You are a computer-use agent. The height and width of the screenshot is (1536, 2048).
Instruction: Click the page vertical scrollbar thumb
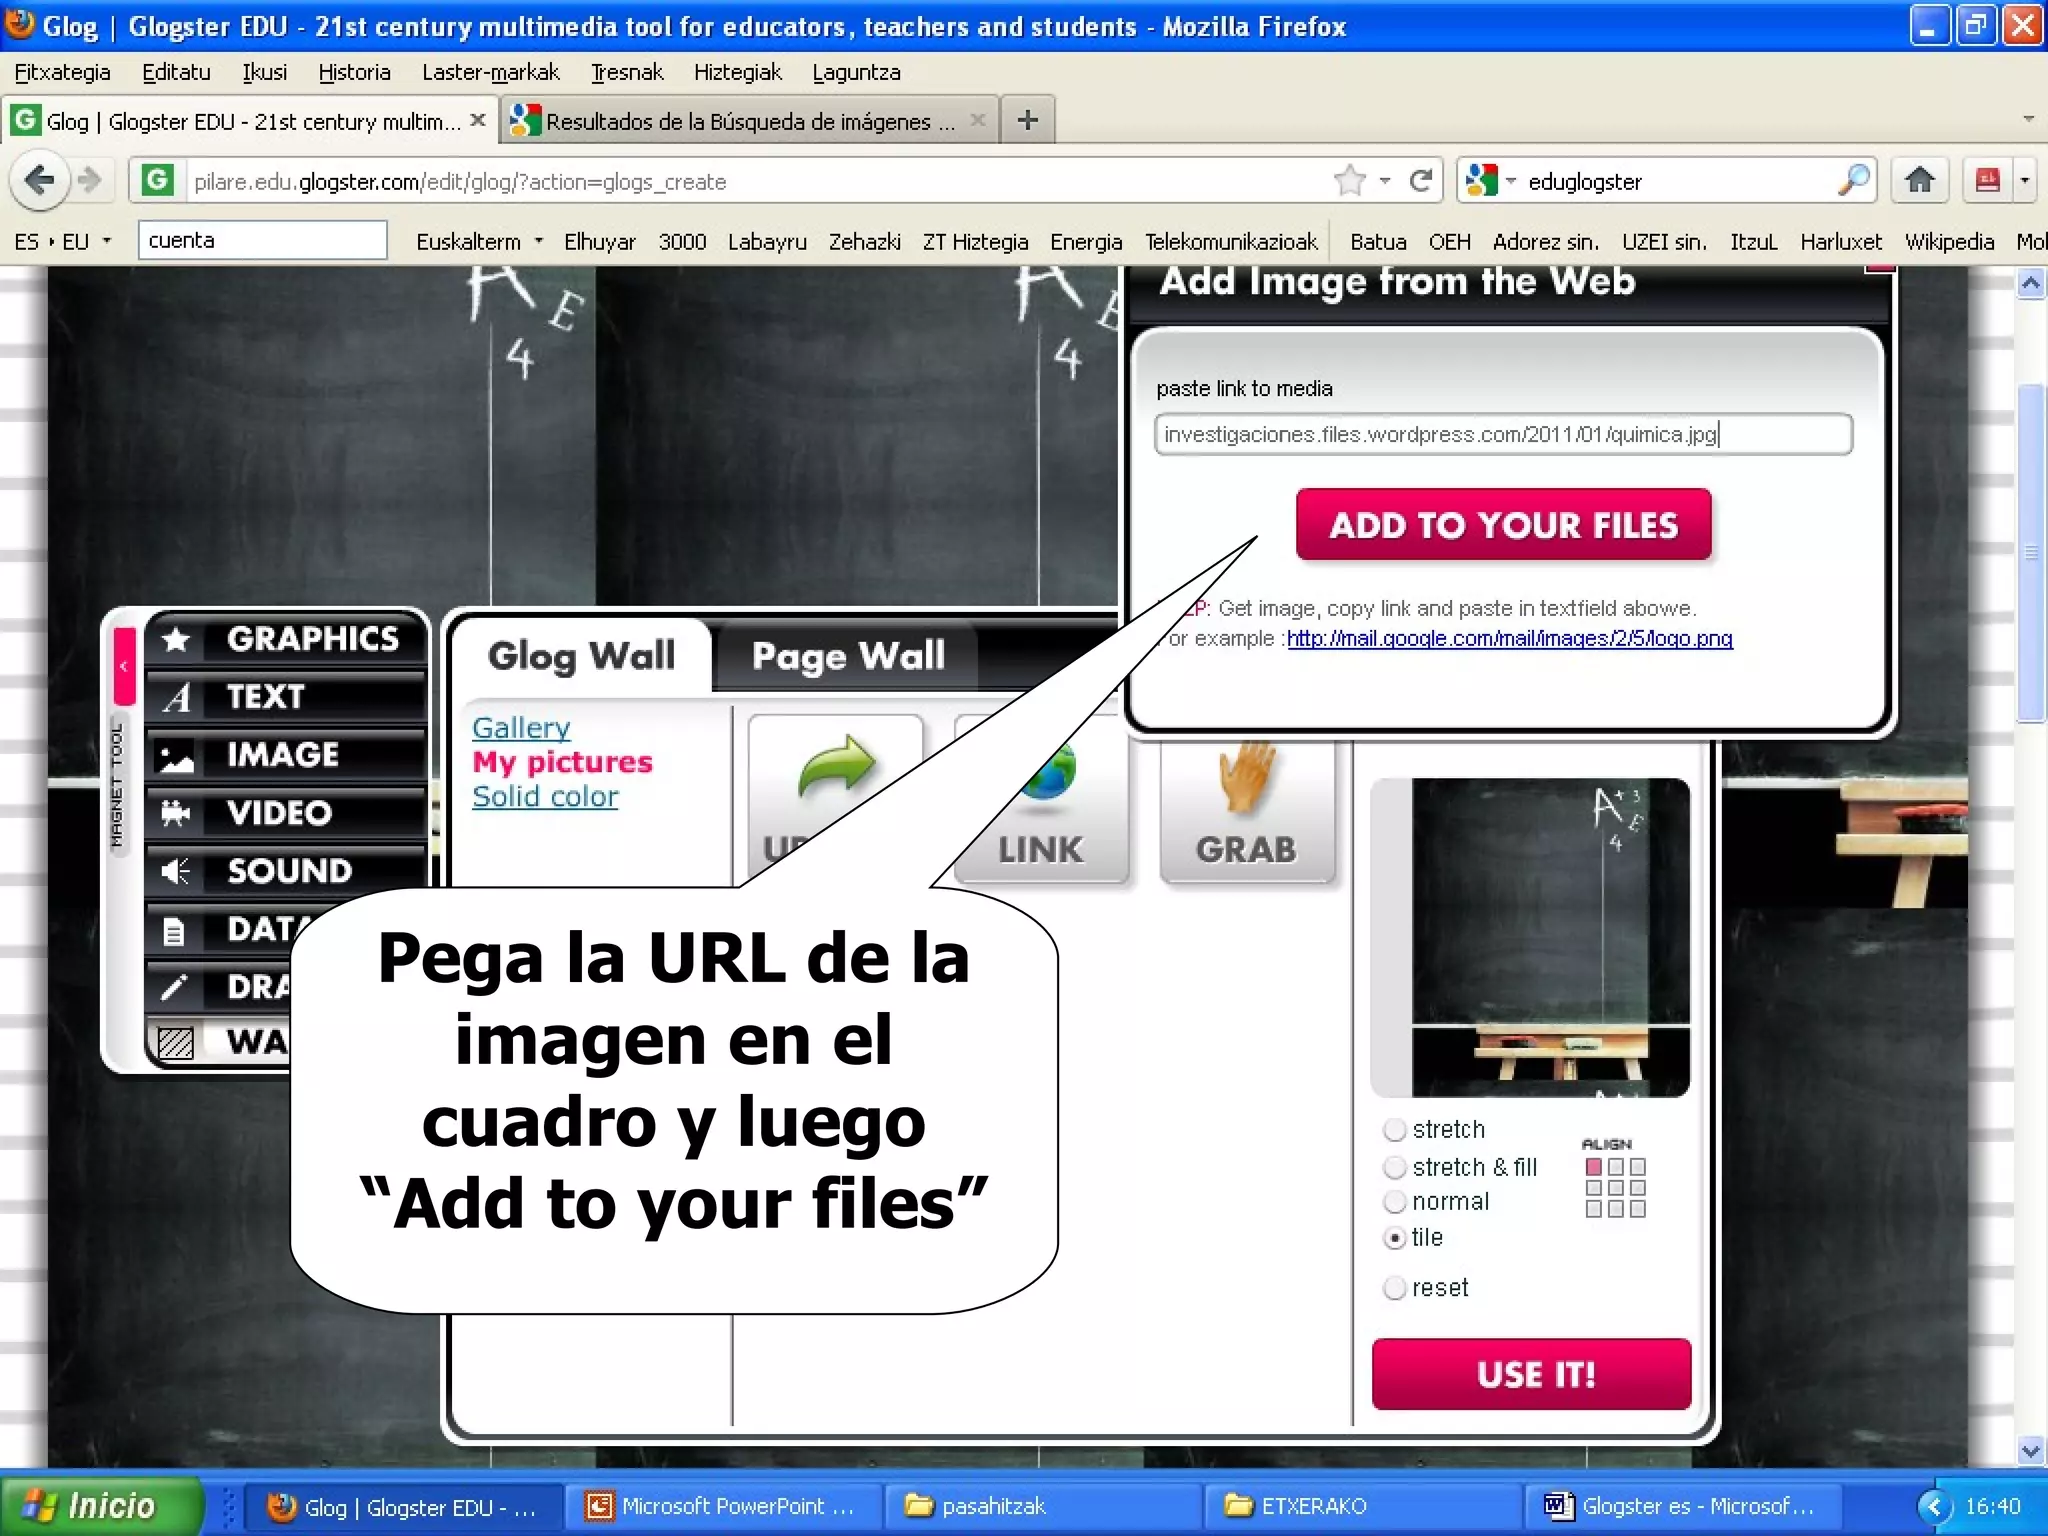pos(2030,552)
